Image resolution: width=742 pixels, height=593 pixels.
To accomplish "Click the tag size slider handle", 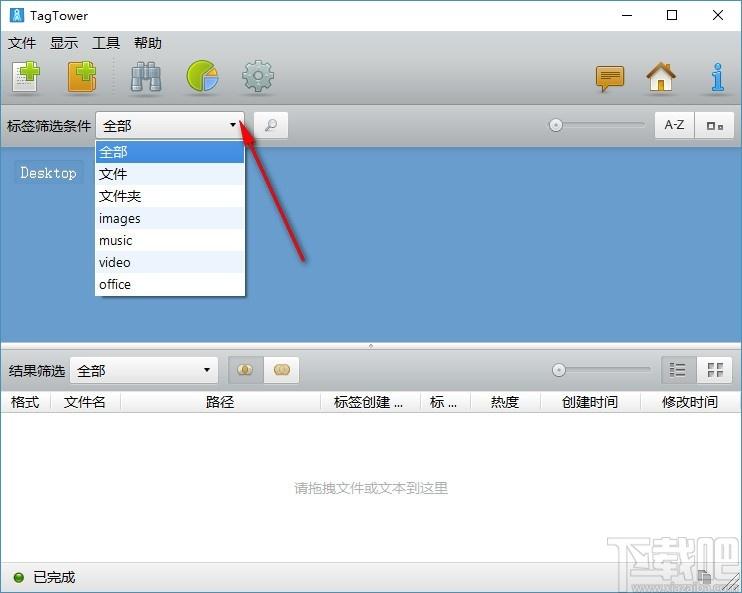I will click(x=556, y=126).
